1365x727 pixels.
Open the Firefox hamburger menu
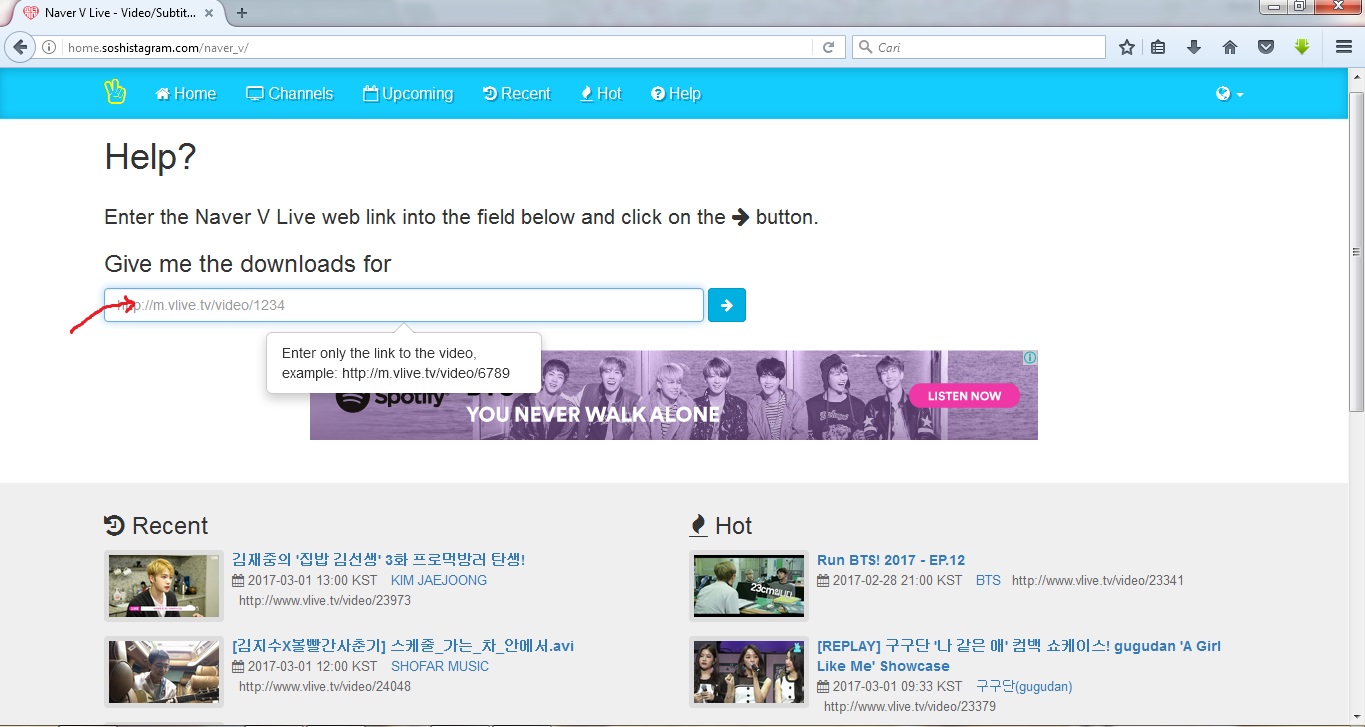(1344, 47)
